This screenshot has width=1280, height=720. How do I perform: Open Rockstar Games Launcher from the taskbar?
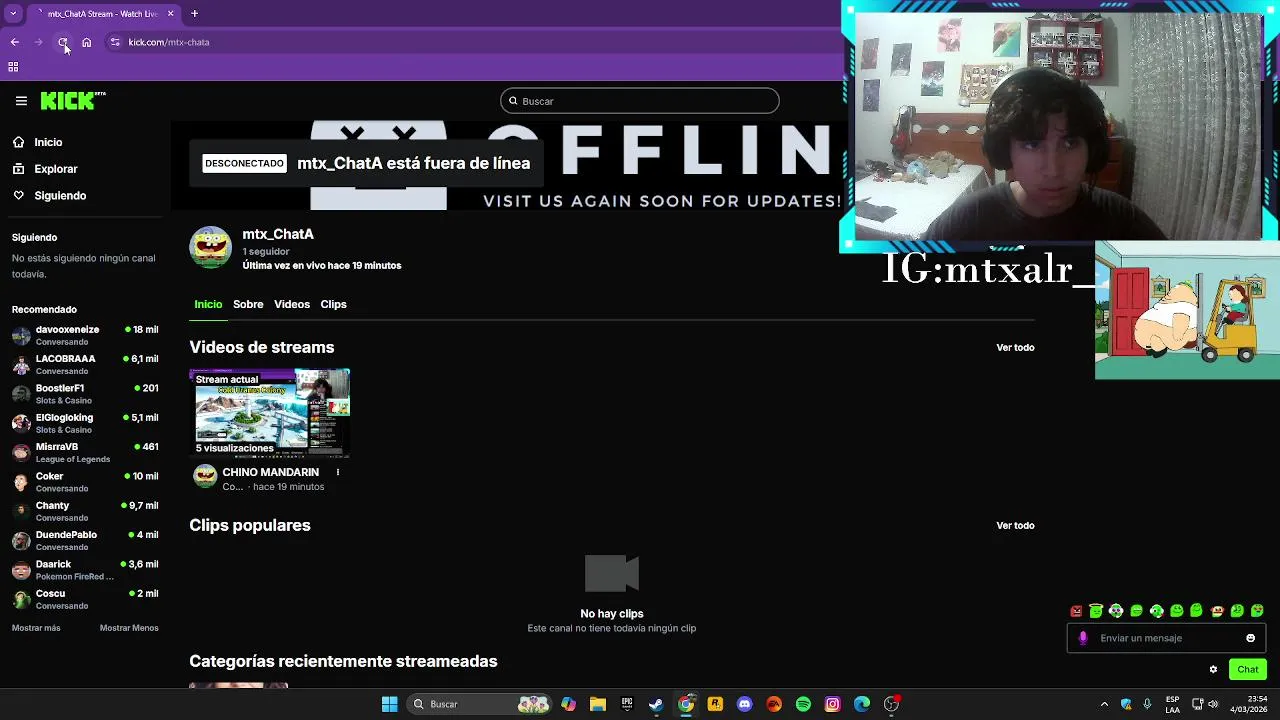click(715, 704)
